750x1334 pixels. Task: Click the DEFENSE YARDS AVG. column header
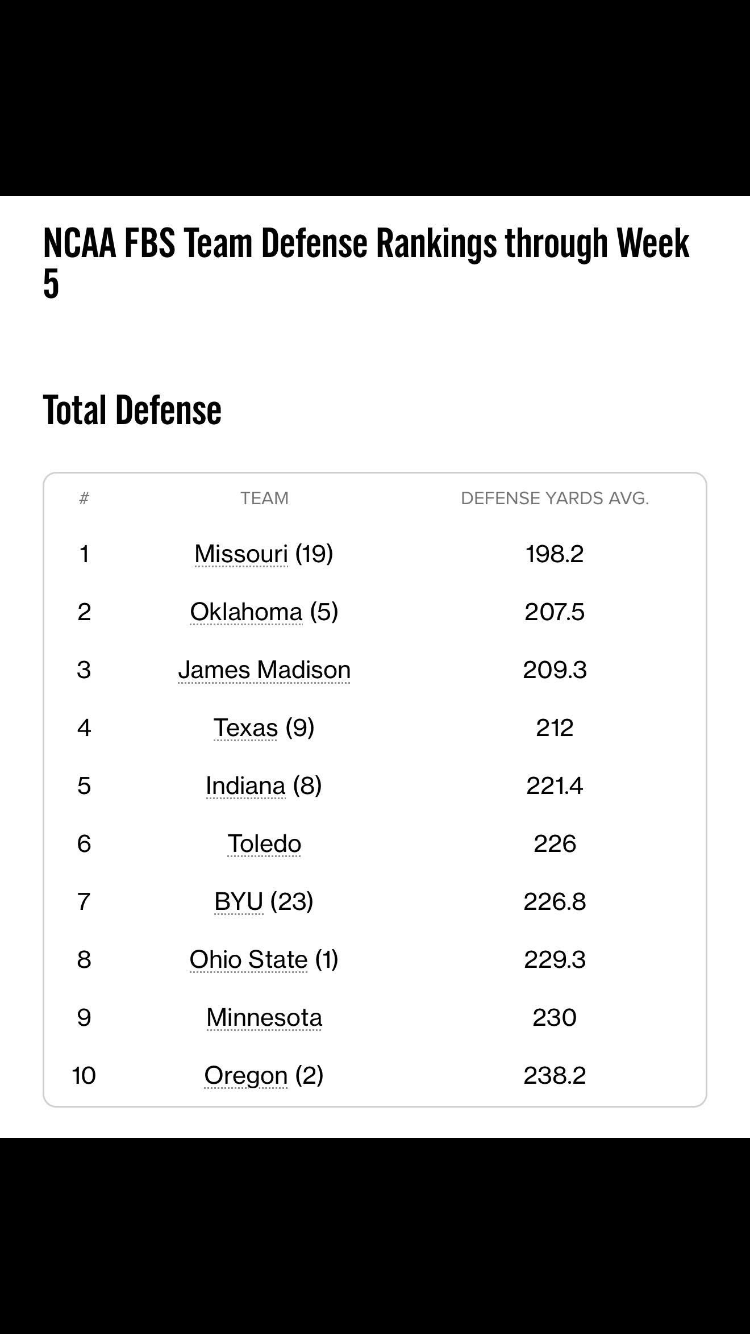554,498
